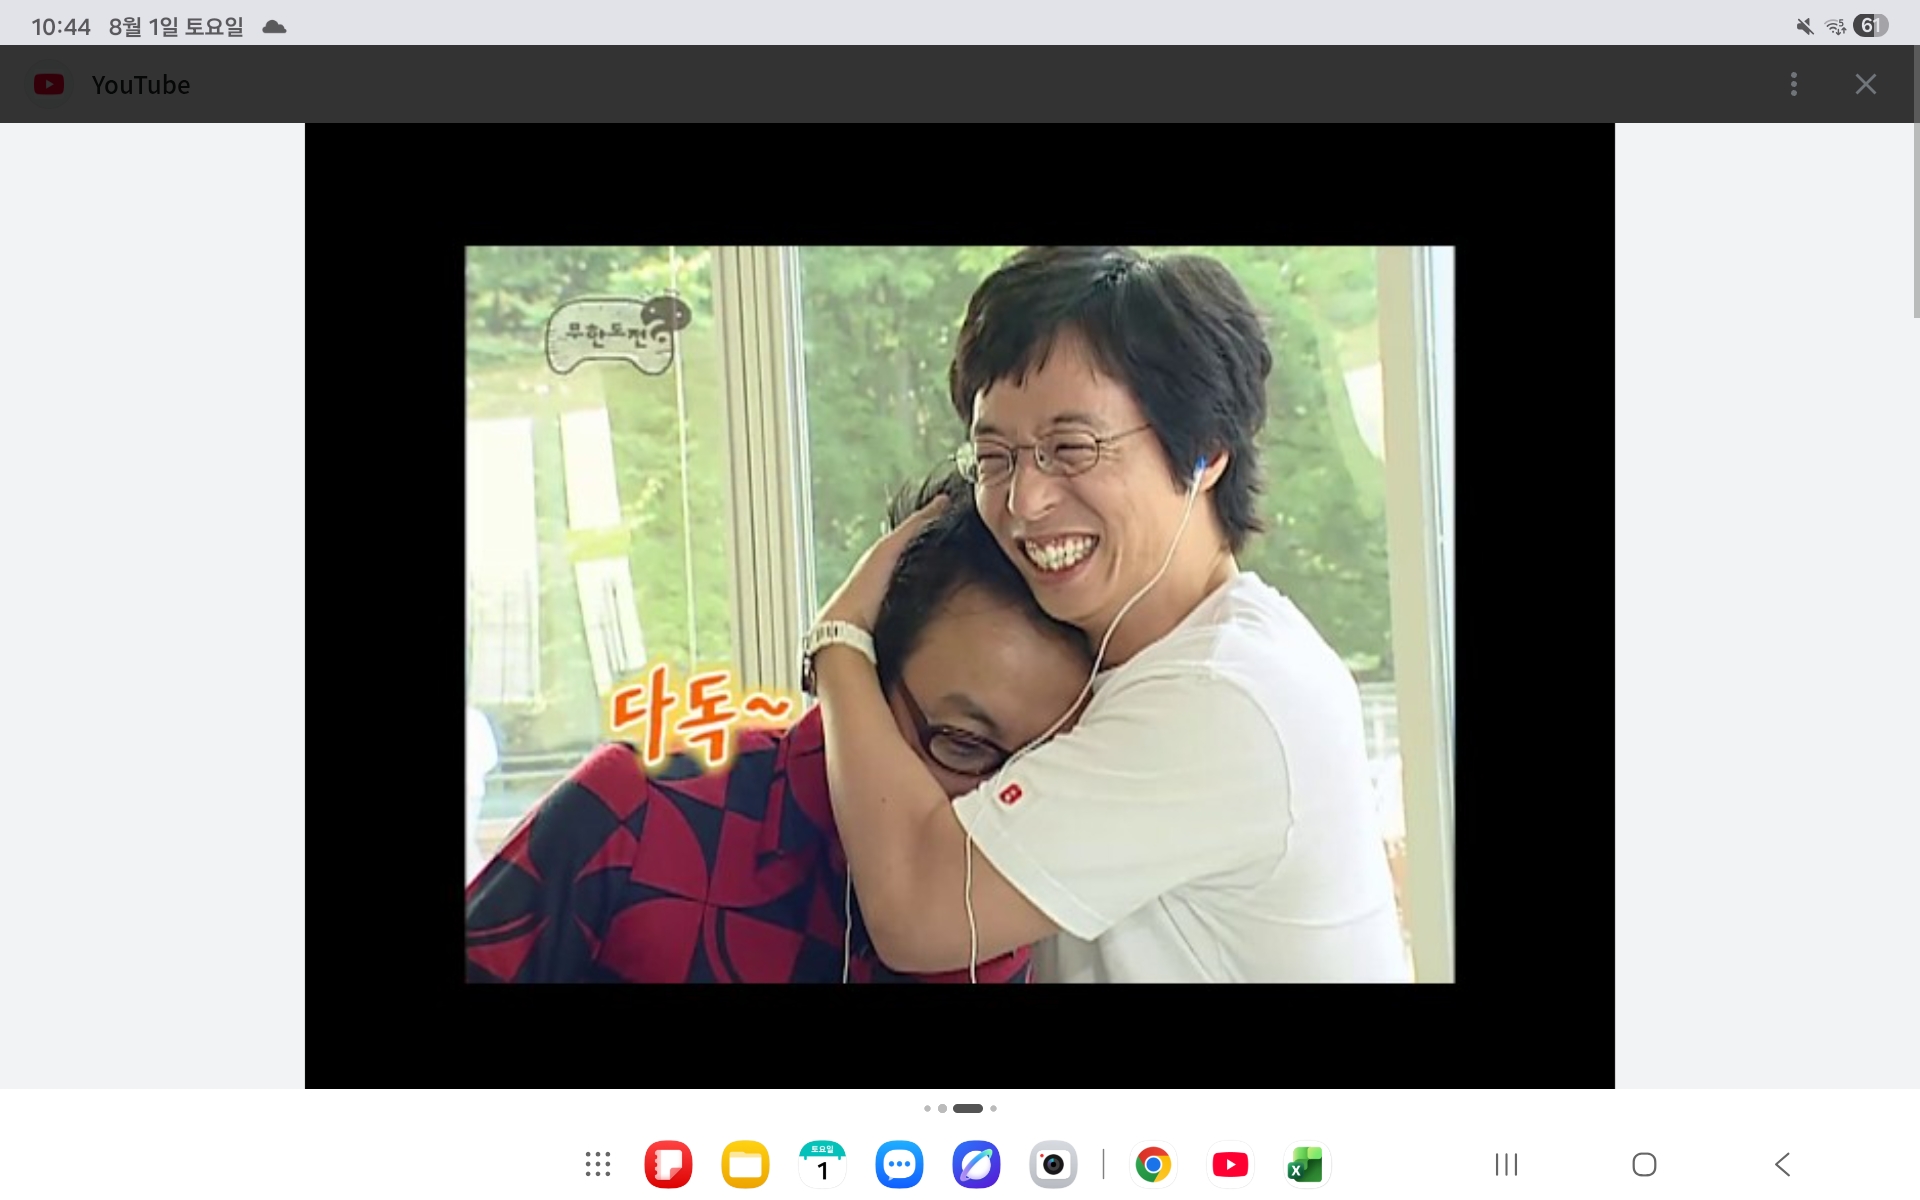Launch the Samsung Internet browser
Screen dimensions: 1920x1200
point(976,1164)
